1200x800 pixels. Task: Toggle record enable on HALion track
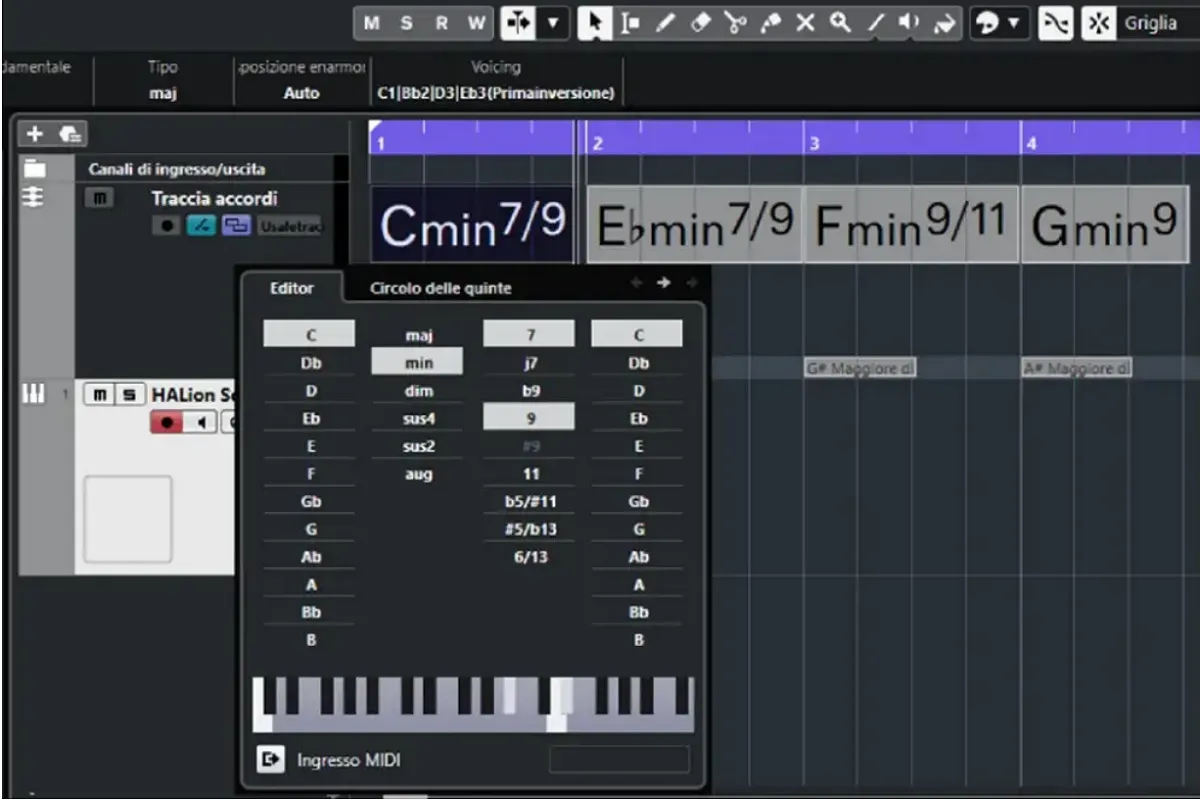pyautogui.click(x=166, y=423)
